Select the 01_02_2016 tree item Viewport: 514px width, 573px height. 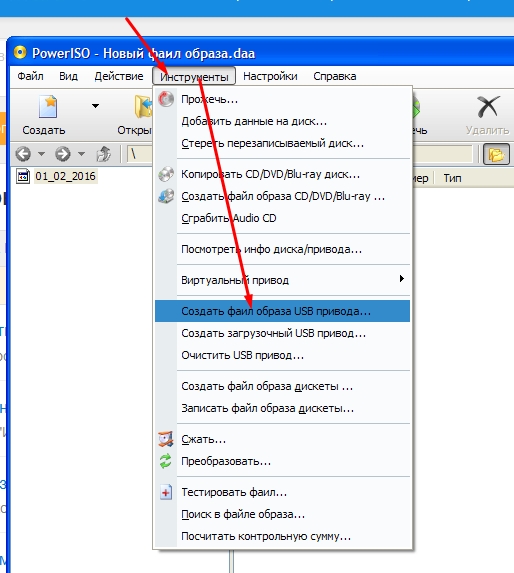65,177
